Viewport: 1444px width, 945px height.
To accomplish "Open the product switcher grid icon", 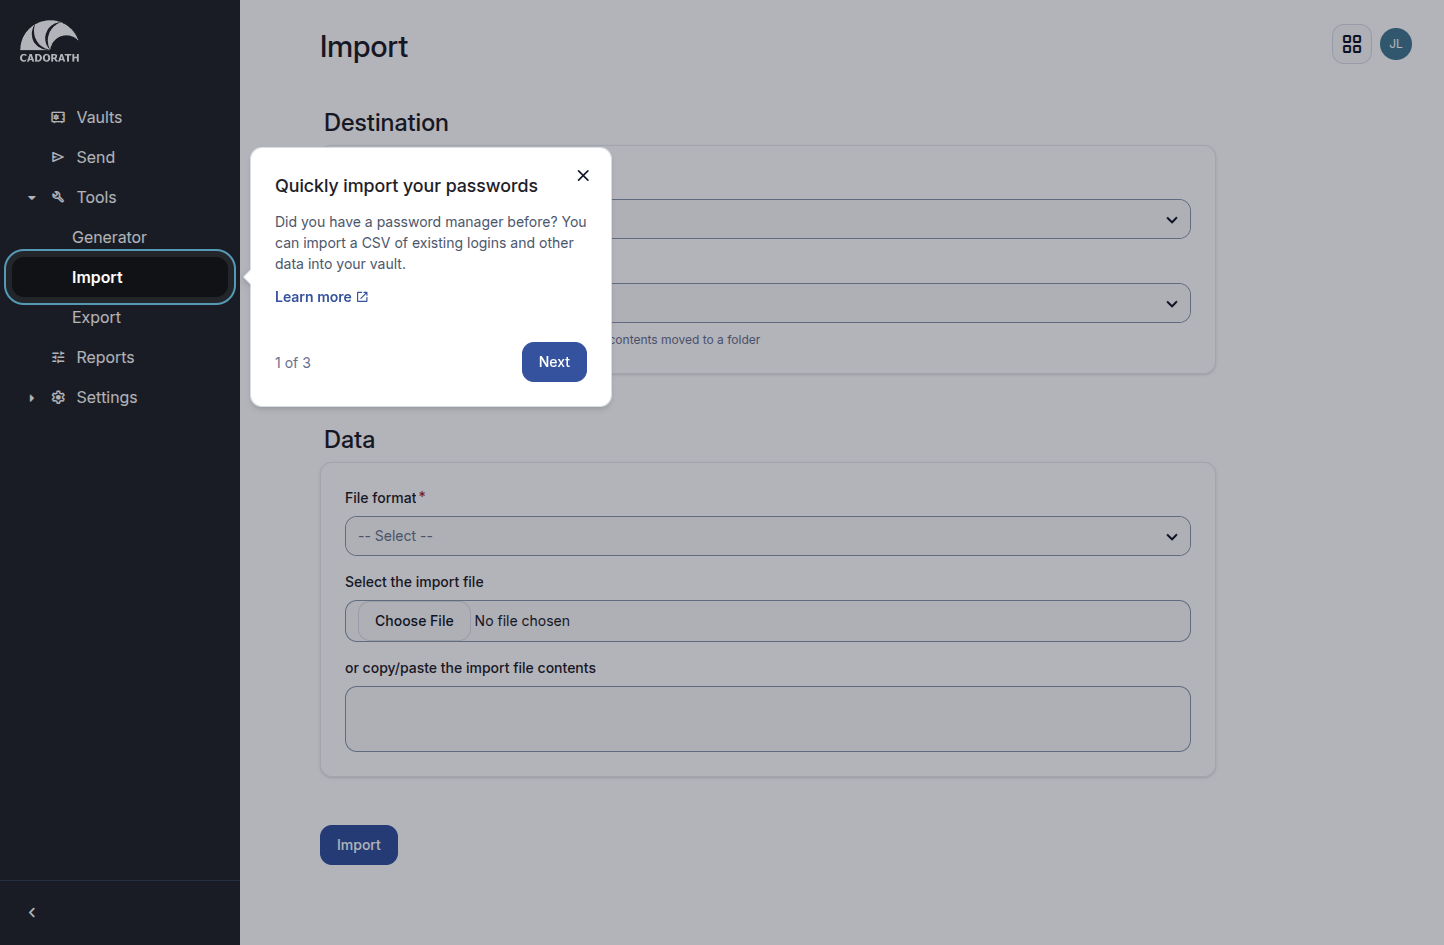I will click(x=1352, y=44).
